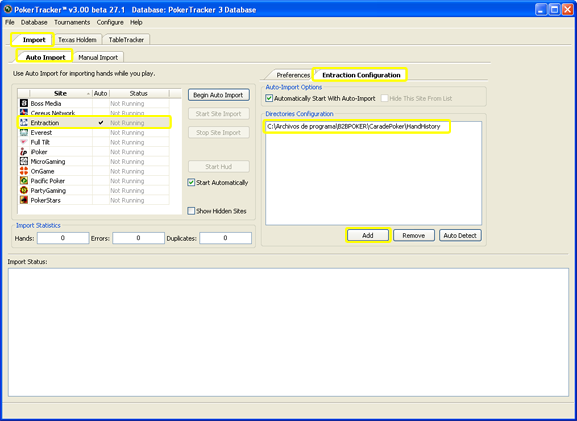
Task: Click the Entraction site icon
Action: click(24, 123)
